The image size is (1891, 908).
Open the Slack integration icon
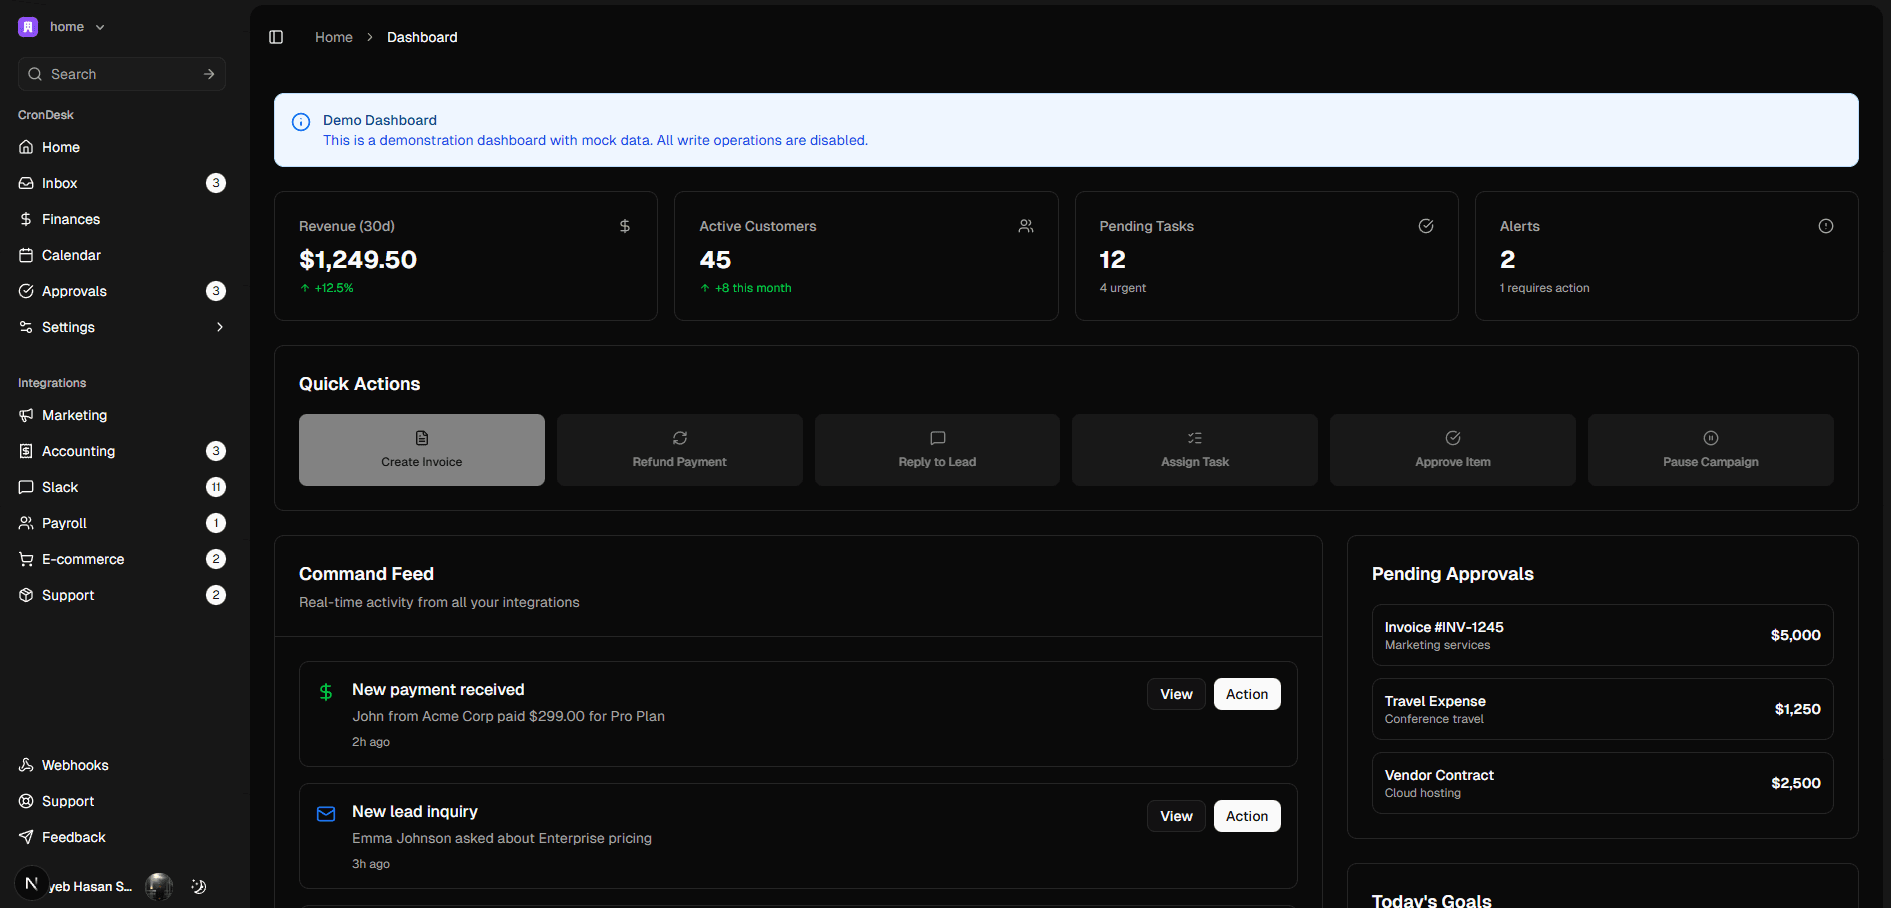[x=26, y=487]
